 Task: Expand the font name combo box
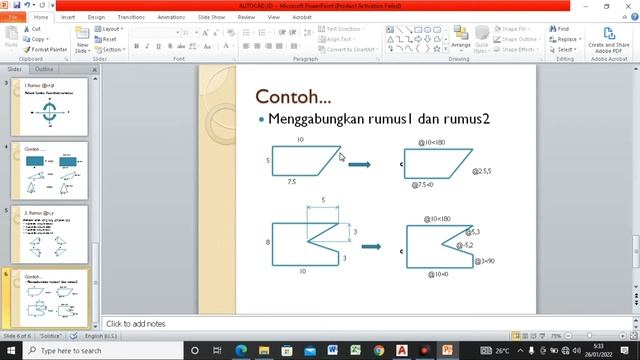coord(178,33)
